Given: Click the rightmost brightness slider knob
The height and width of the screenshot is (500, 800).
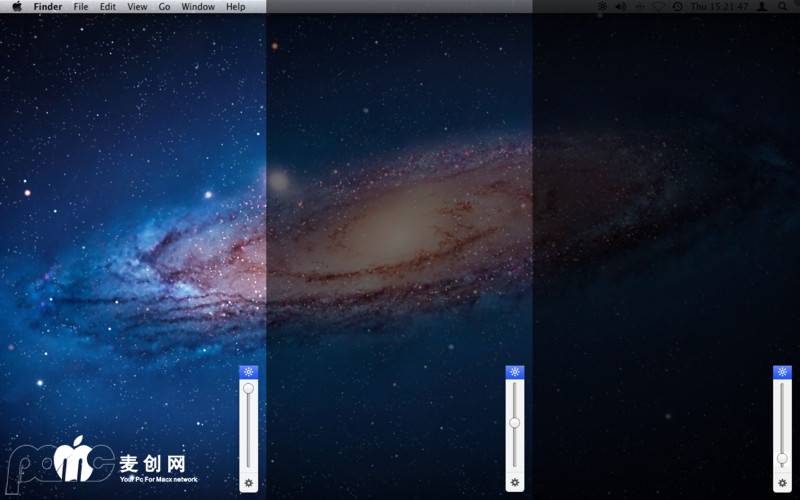Looking at the screenshot, I should [x=782, y=458].
